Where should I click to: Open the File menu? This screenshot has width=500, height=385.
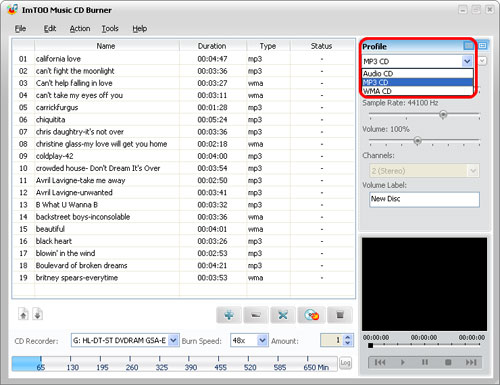(x=20, y=29)
